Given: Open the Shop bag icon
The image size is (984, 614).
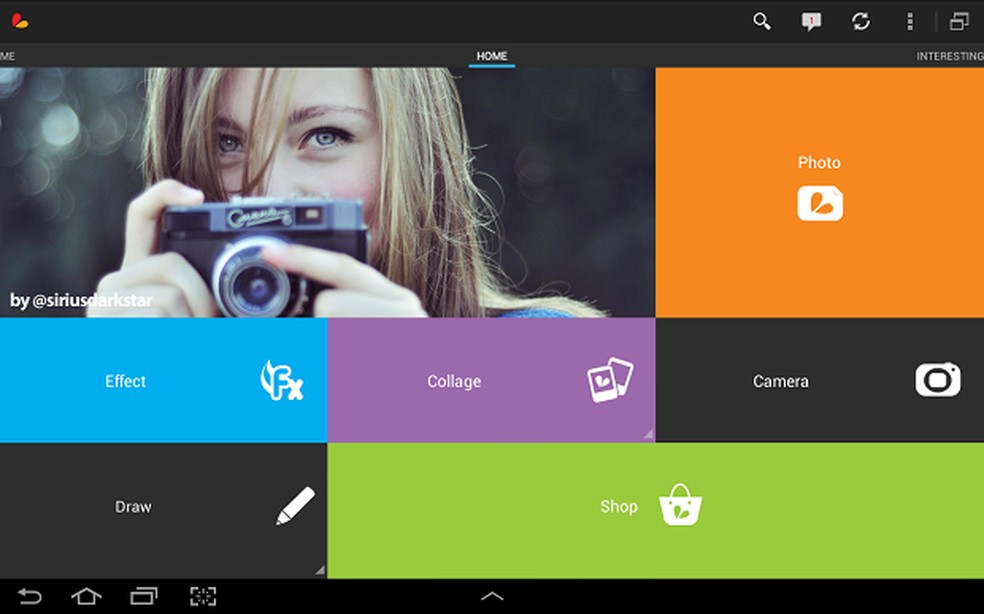Looking at the screenshot, I should click(680, 505).
